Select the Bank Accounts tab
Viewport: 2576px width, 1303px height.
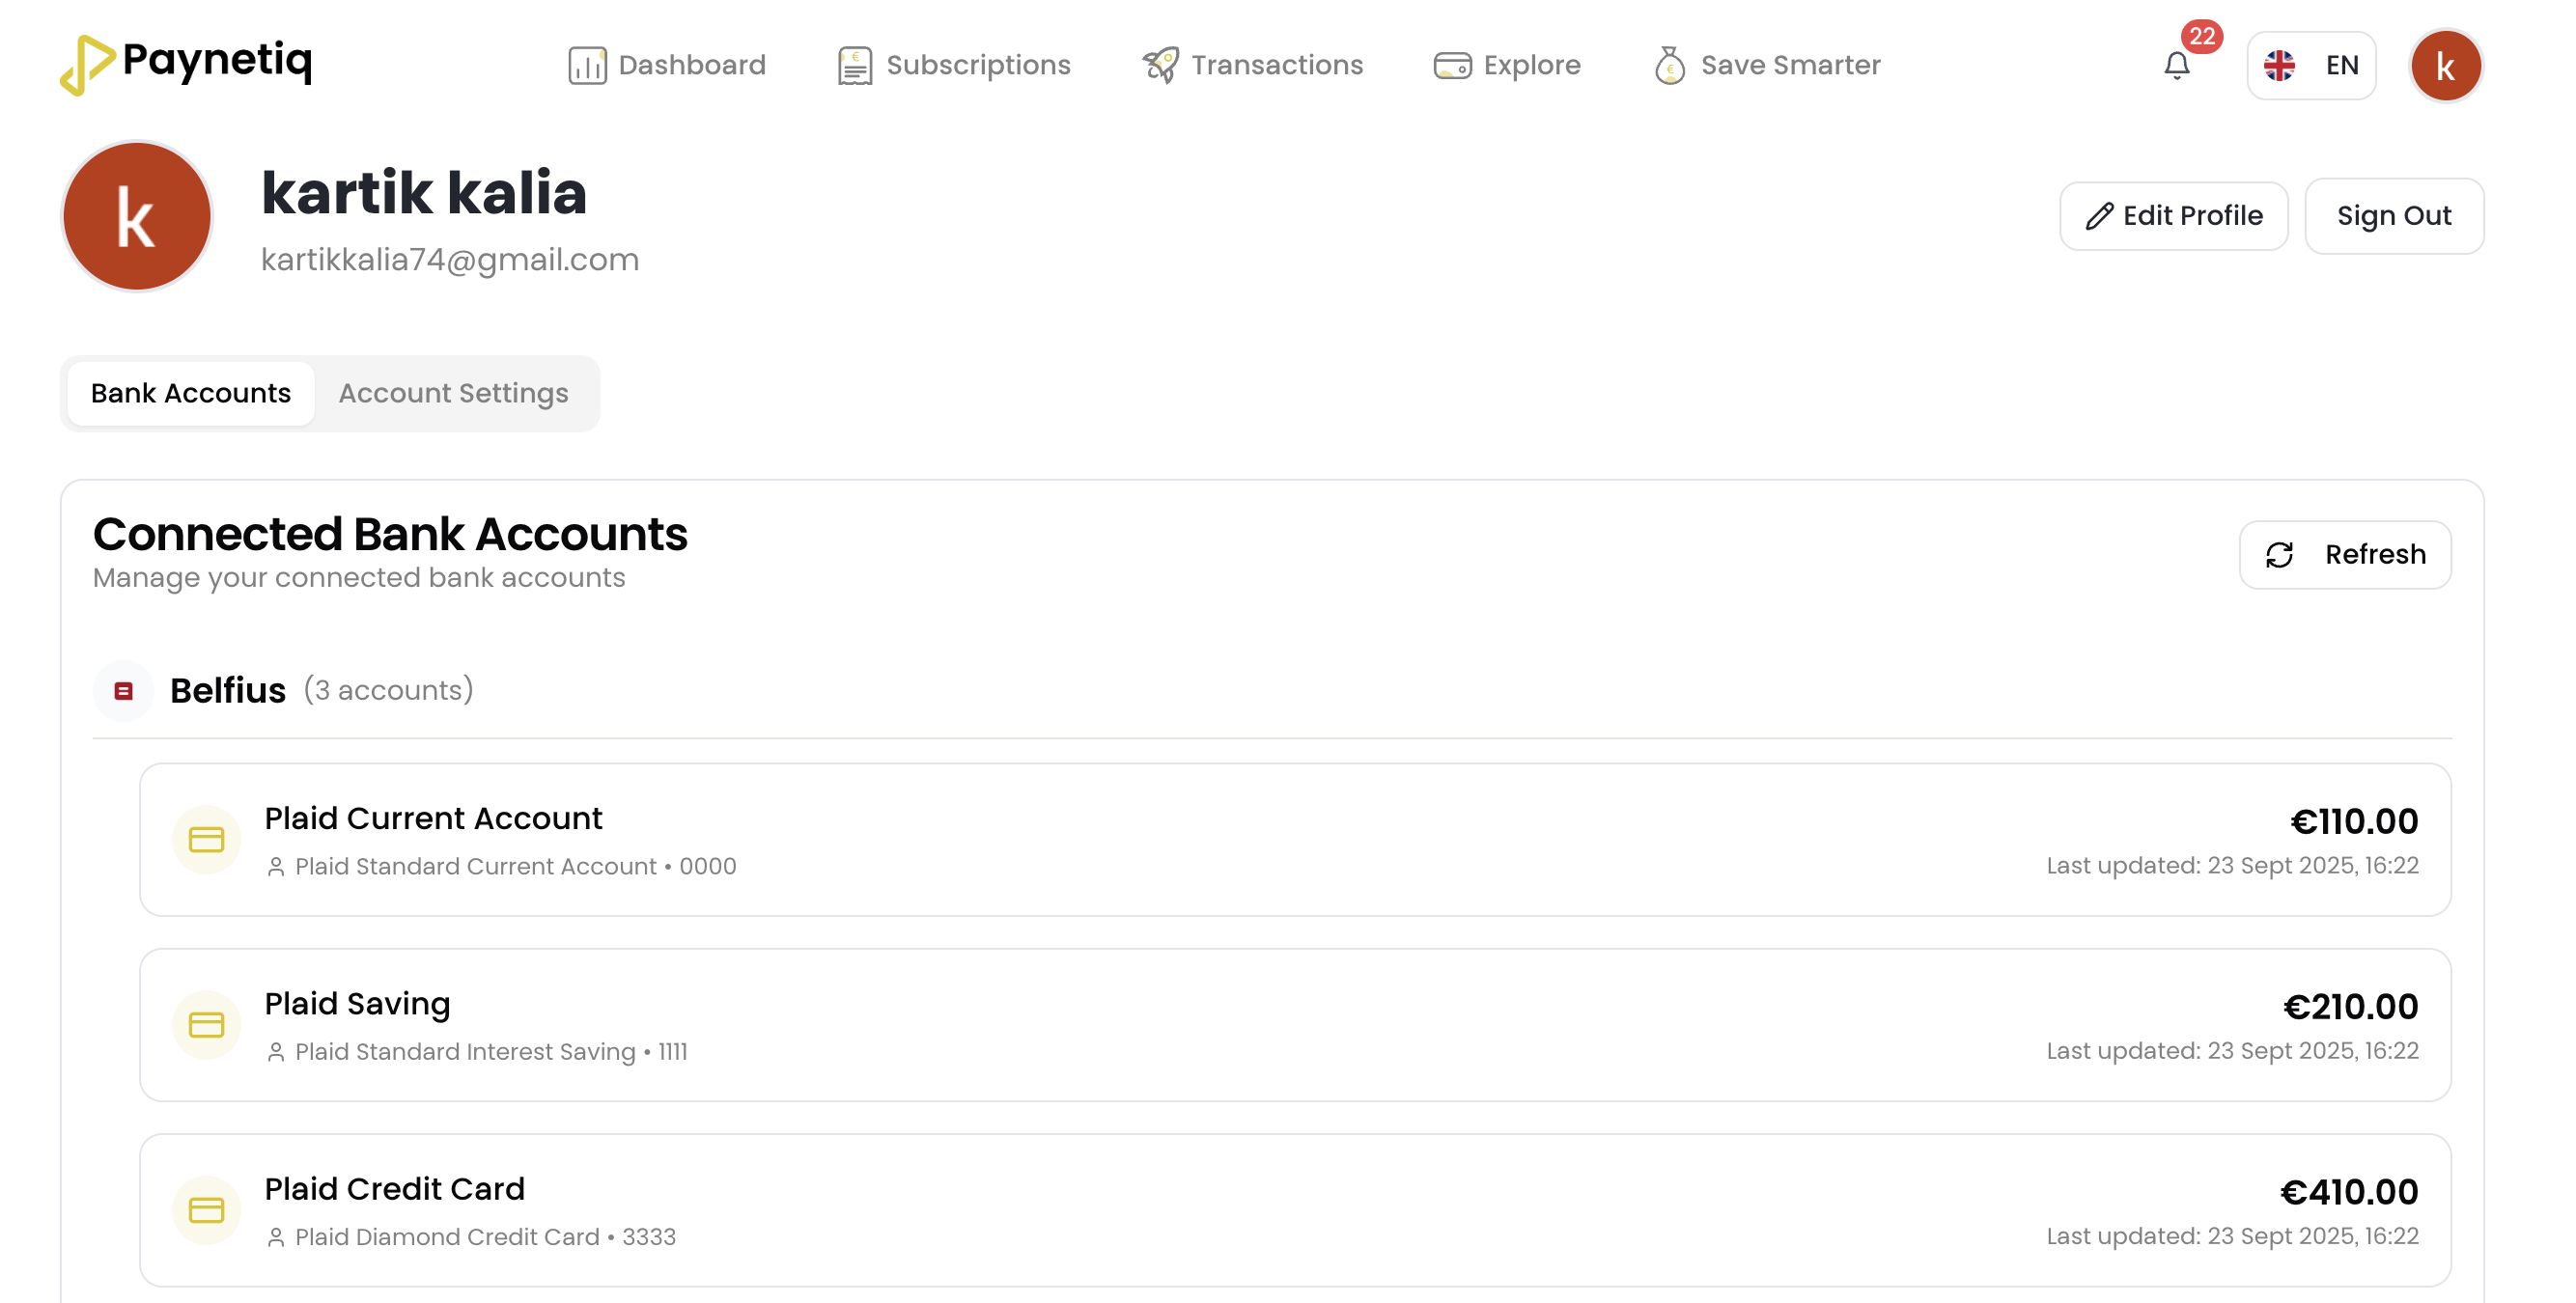click(x=190, y=393)
